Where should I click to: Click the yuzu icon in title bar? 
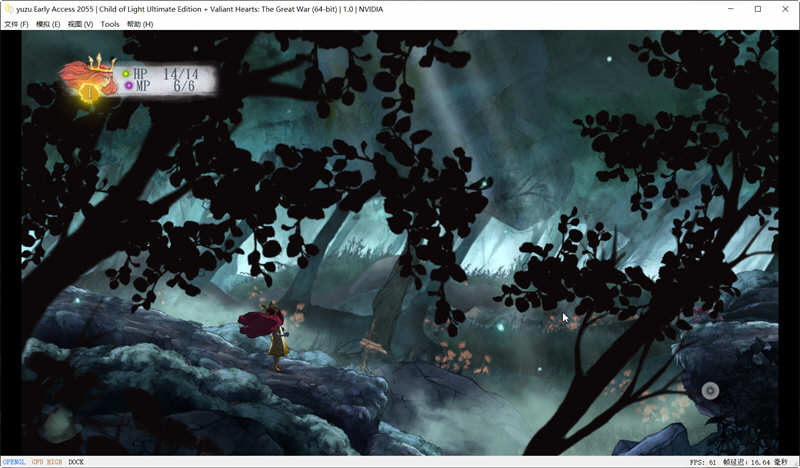(8, 9)
